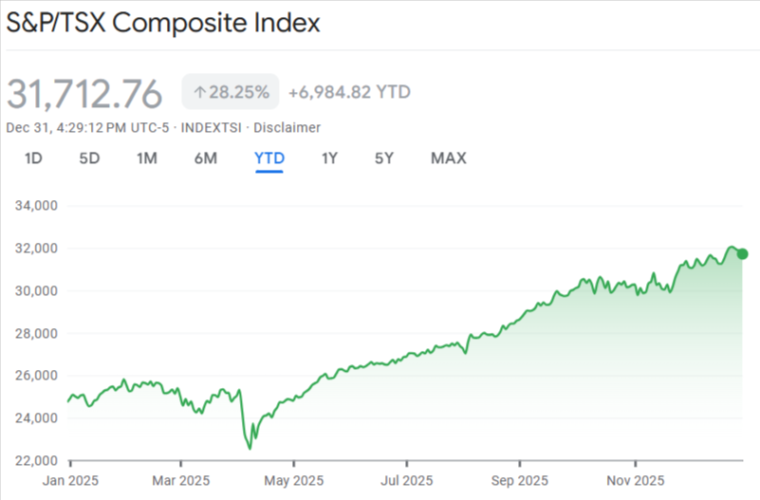760x500 pixels.
Task: Click the Jan 2025 x-axis label
Action: tap(70, 479)
